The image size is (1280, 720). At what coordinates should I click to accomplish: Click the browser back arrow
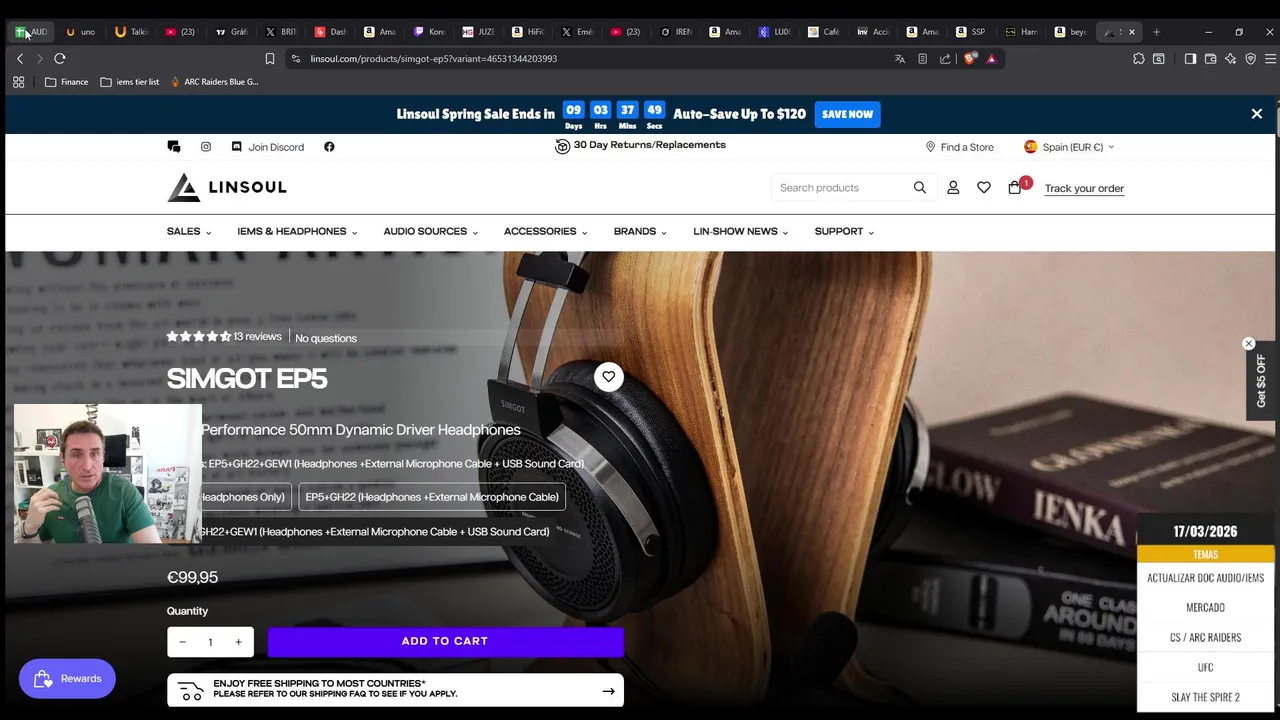[20, 59]
